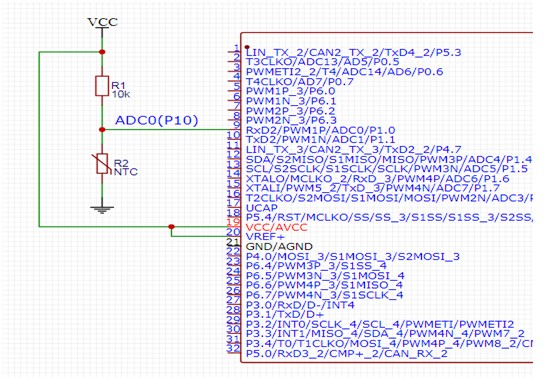Screen dimensions: 556x379
Task: Click the LIN_TX_2/CAN2_TX_2/TxD4_2/P5.3 pin label
Action: [x=354, y=52]
